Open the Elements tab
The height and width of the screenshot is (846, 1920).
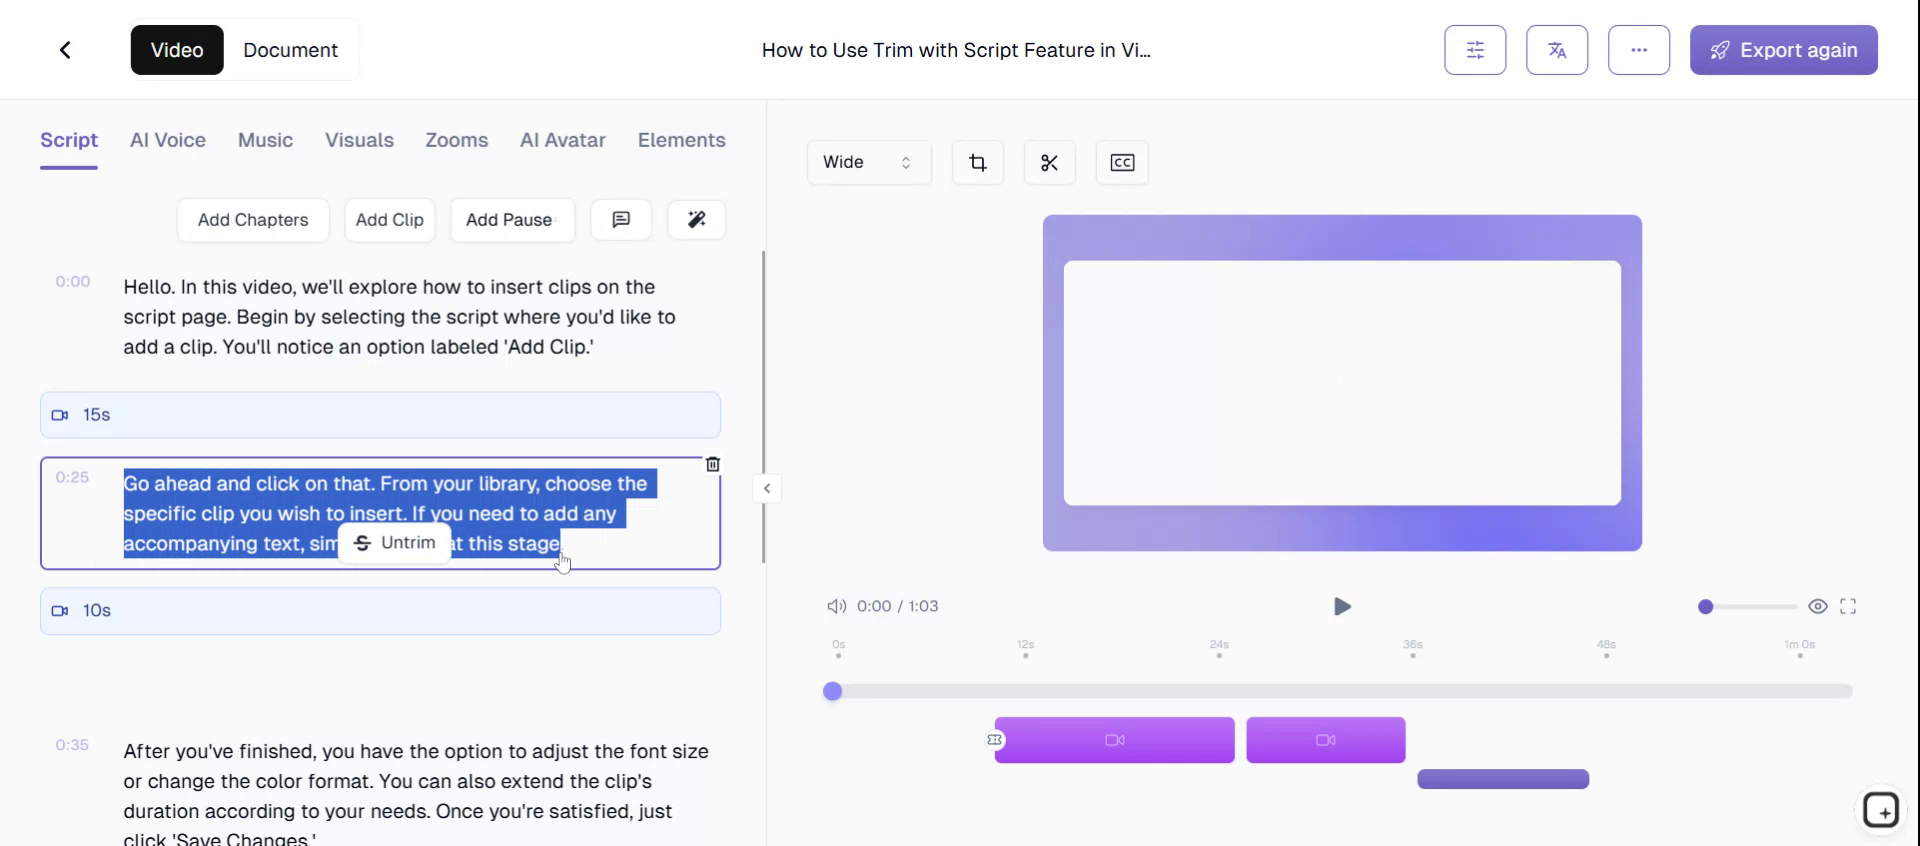tap(682, 140)
